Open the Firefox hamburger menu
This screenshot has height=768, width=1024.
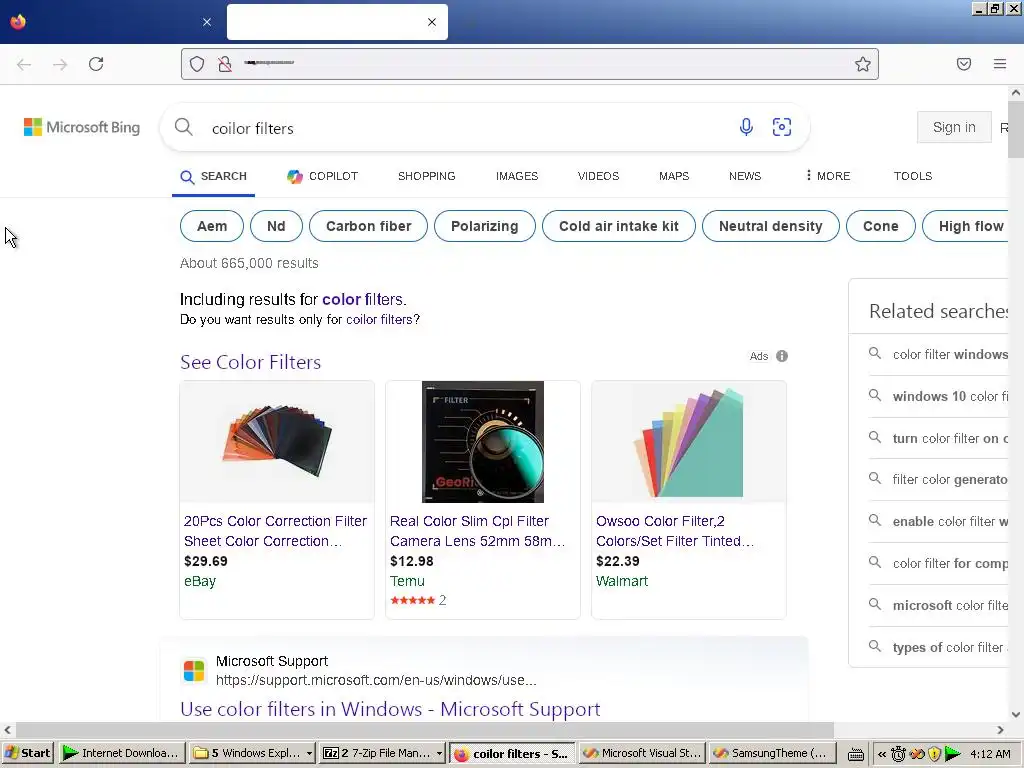tap(1000, 64)
